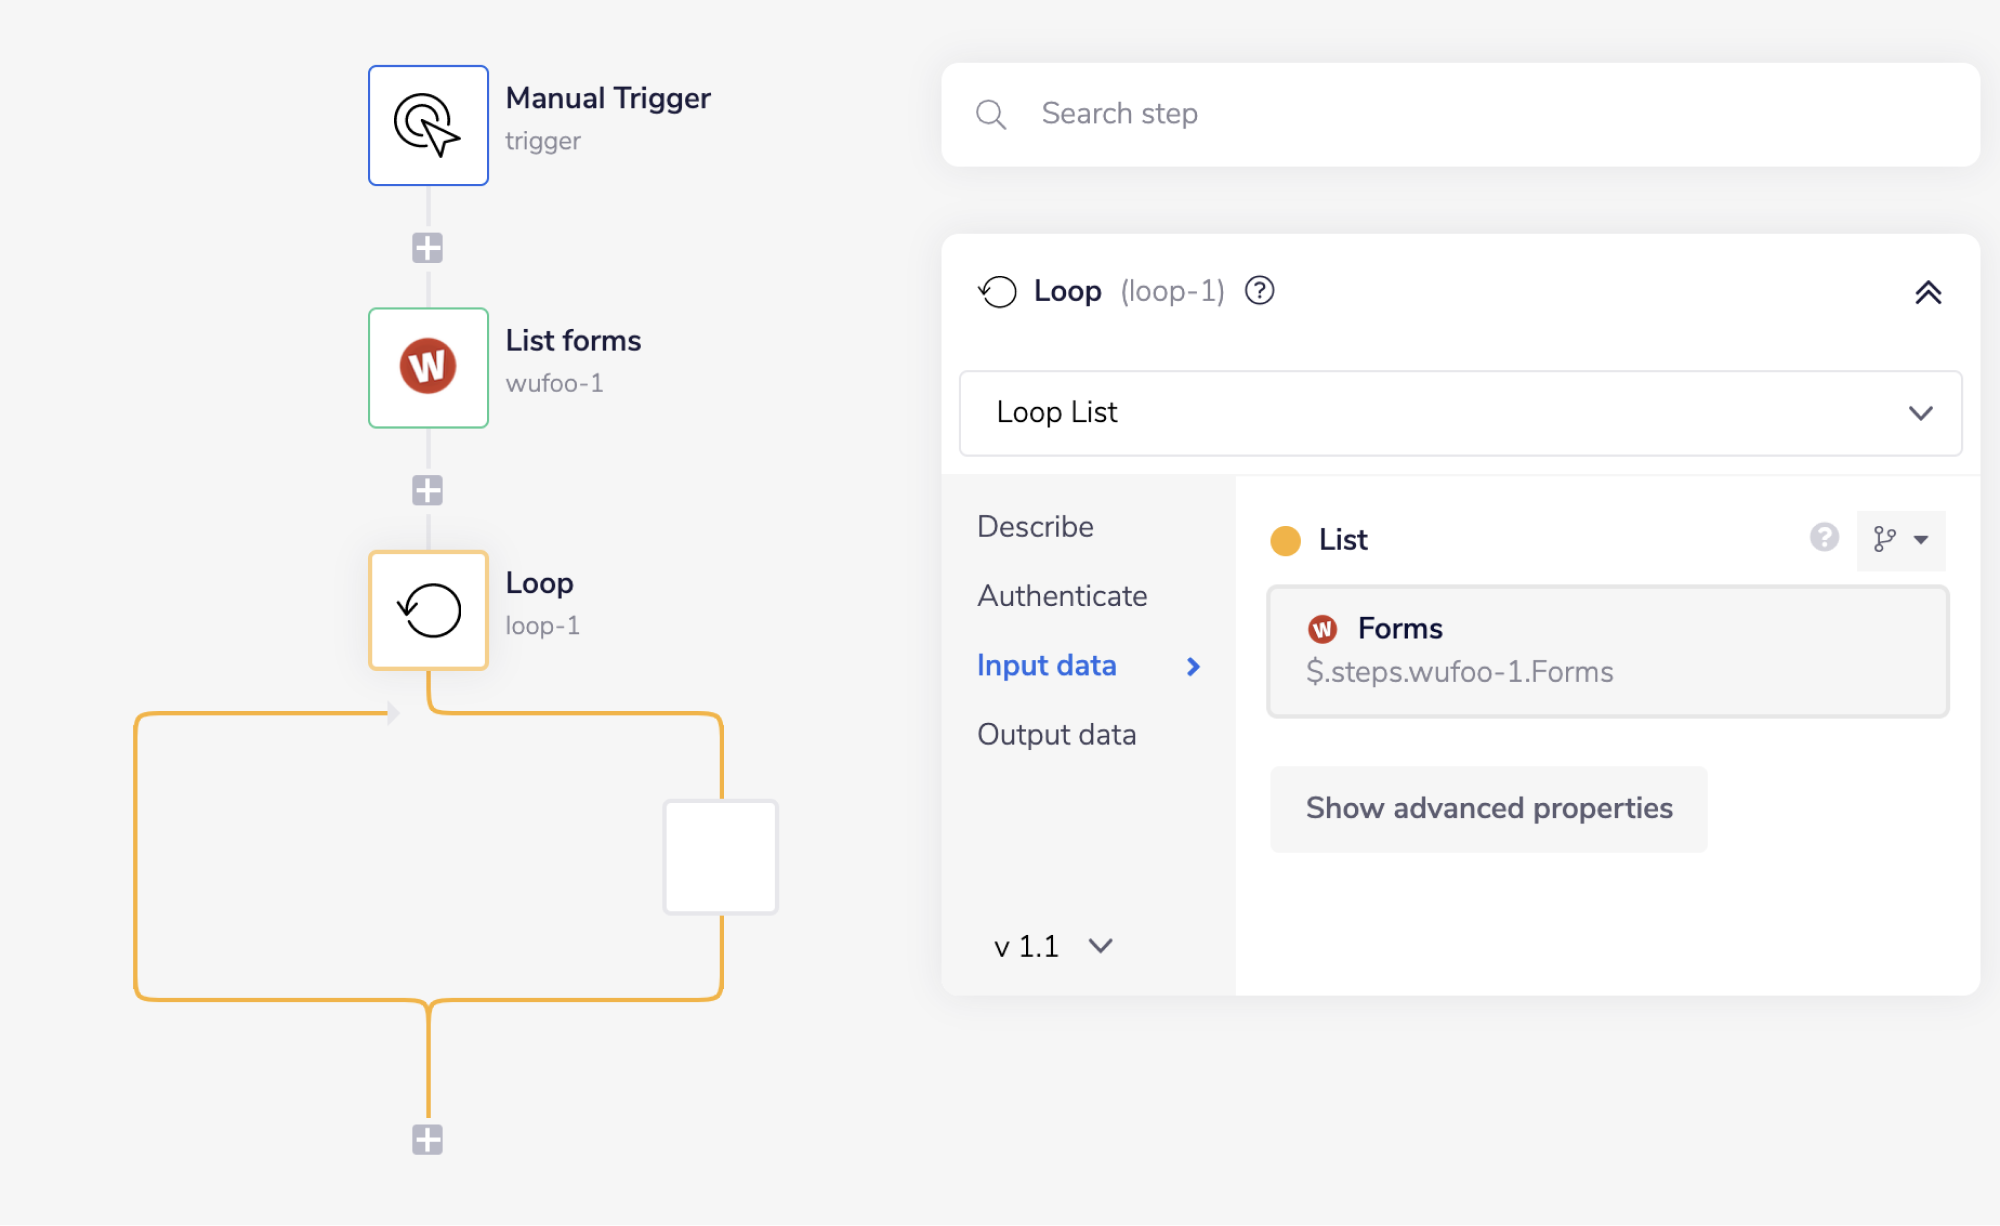Click the gray help icon beside List field
This screenshot has width=2000, height=1226.
pyautogui.click(x=1824, y=538)
